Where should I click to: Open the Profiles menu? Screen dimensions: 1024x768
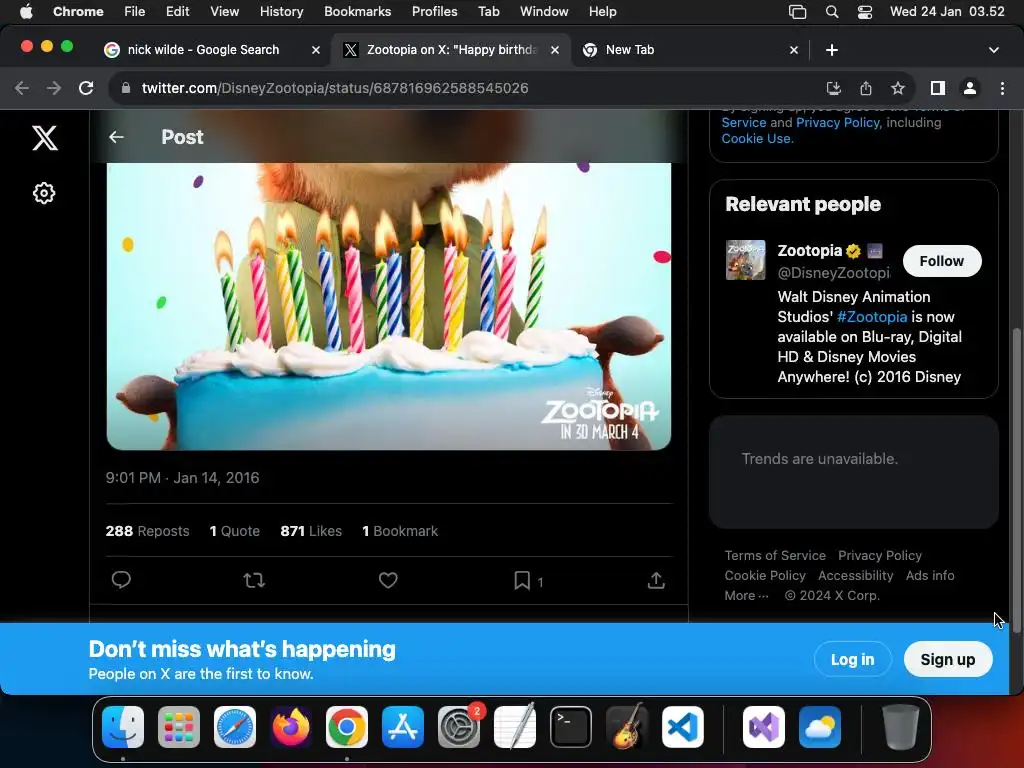(434, 12)
